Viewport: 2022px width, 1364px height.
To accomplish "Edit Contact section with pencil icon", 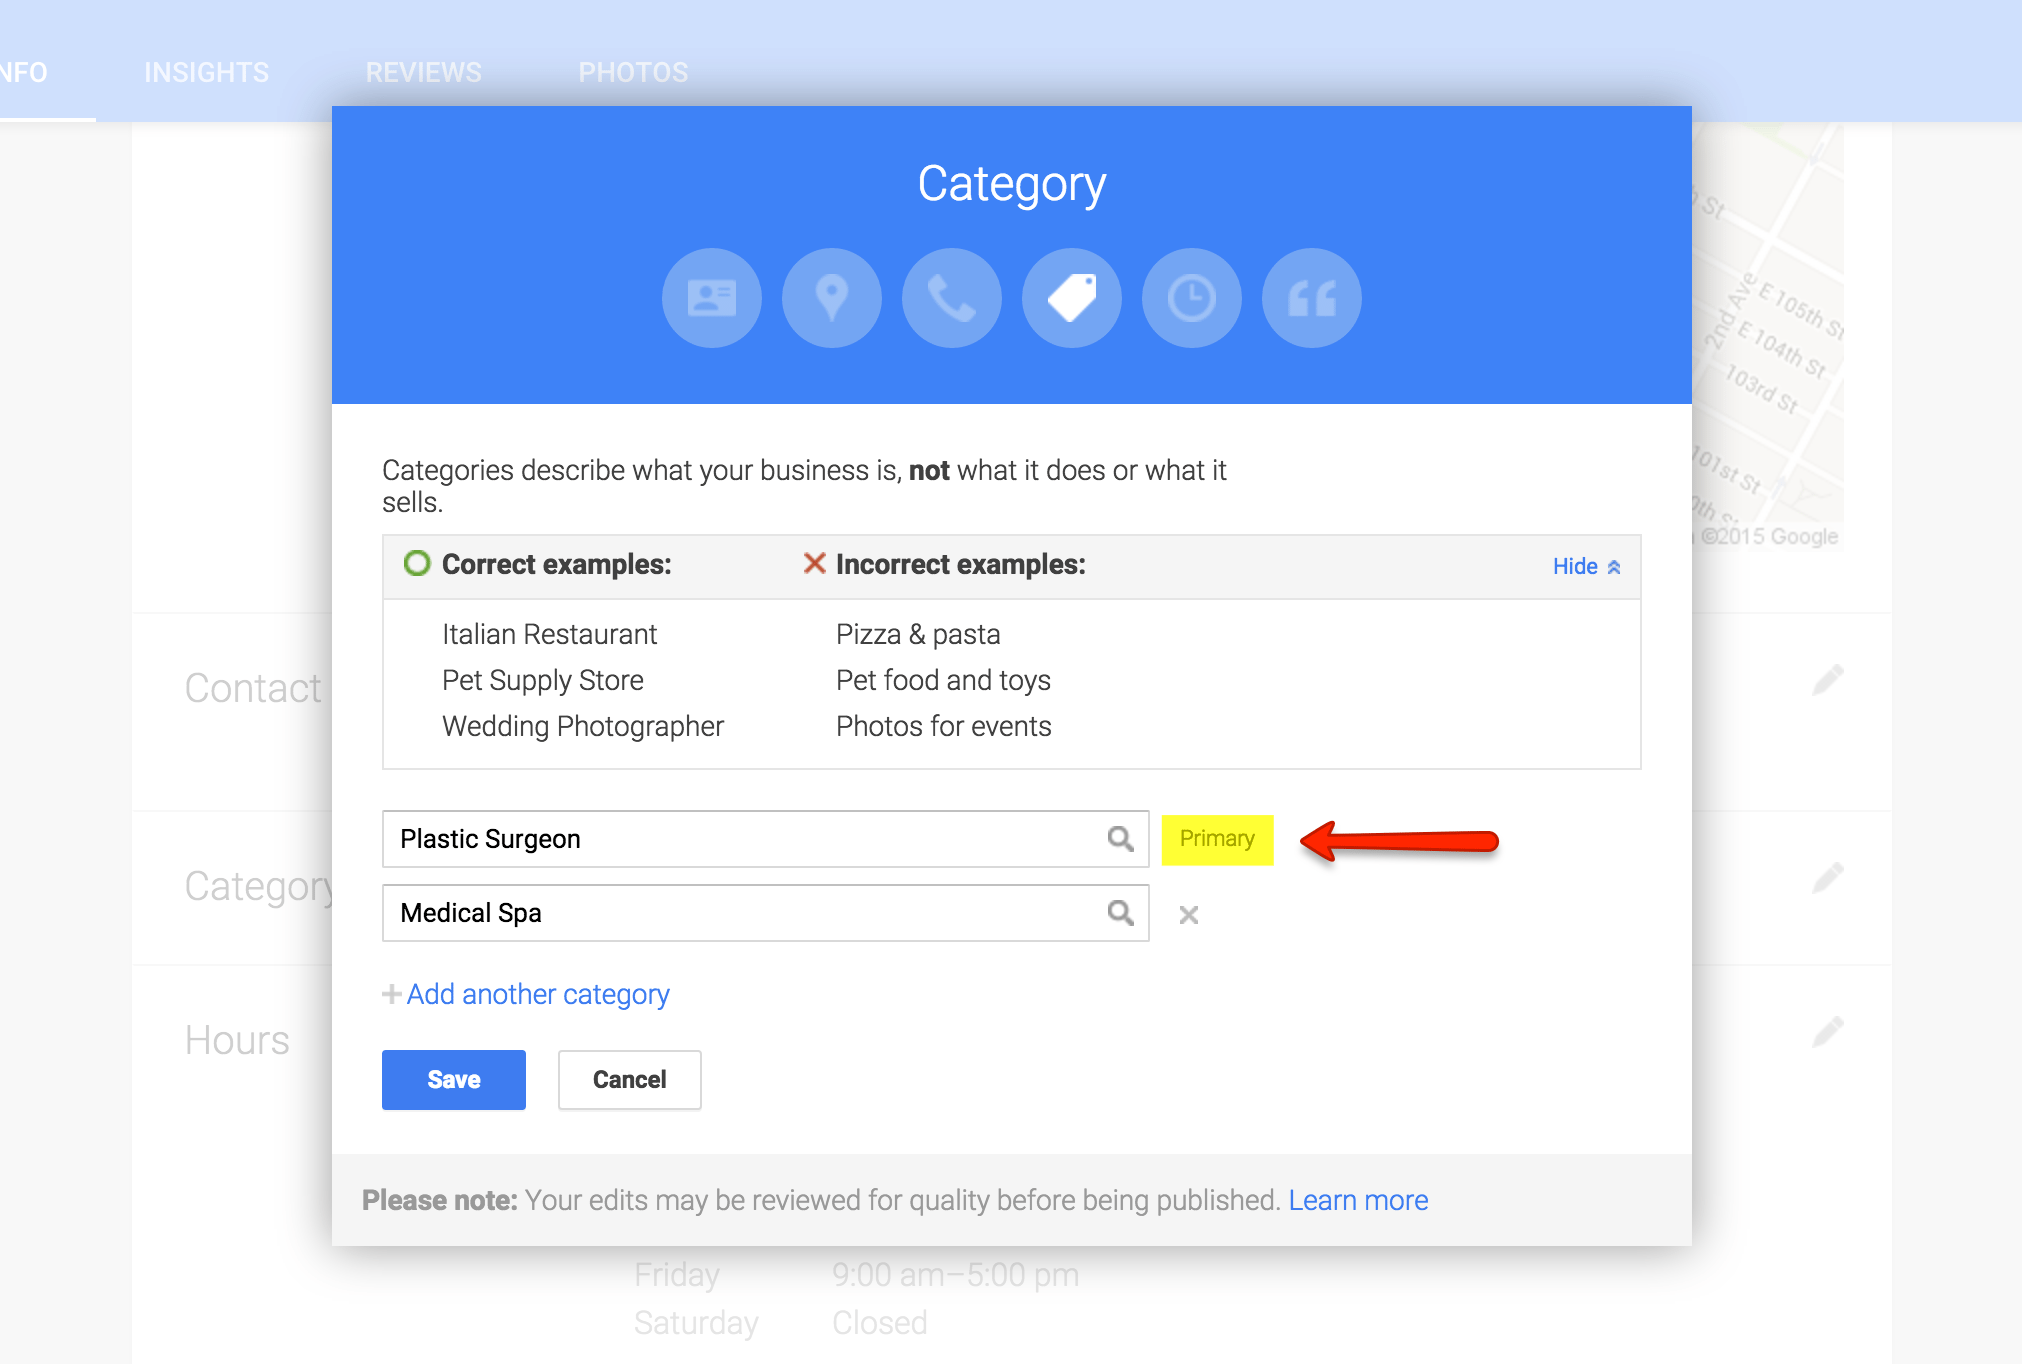I will 1827,681.
